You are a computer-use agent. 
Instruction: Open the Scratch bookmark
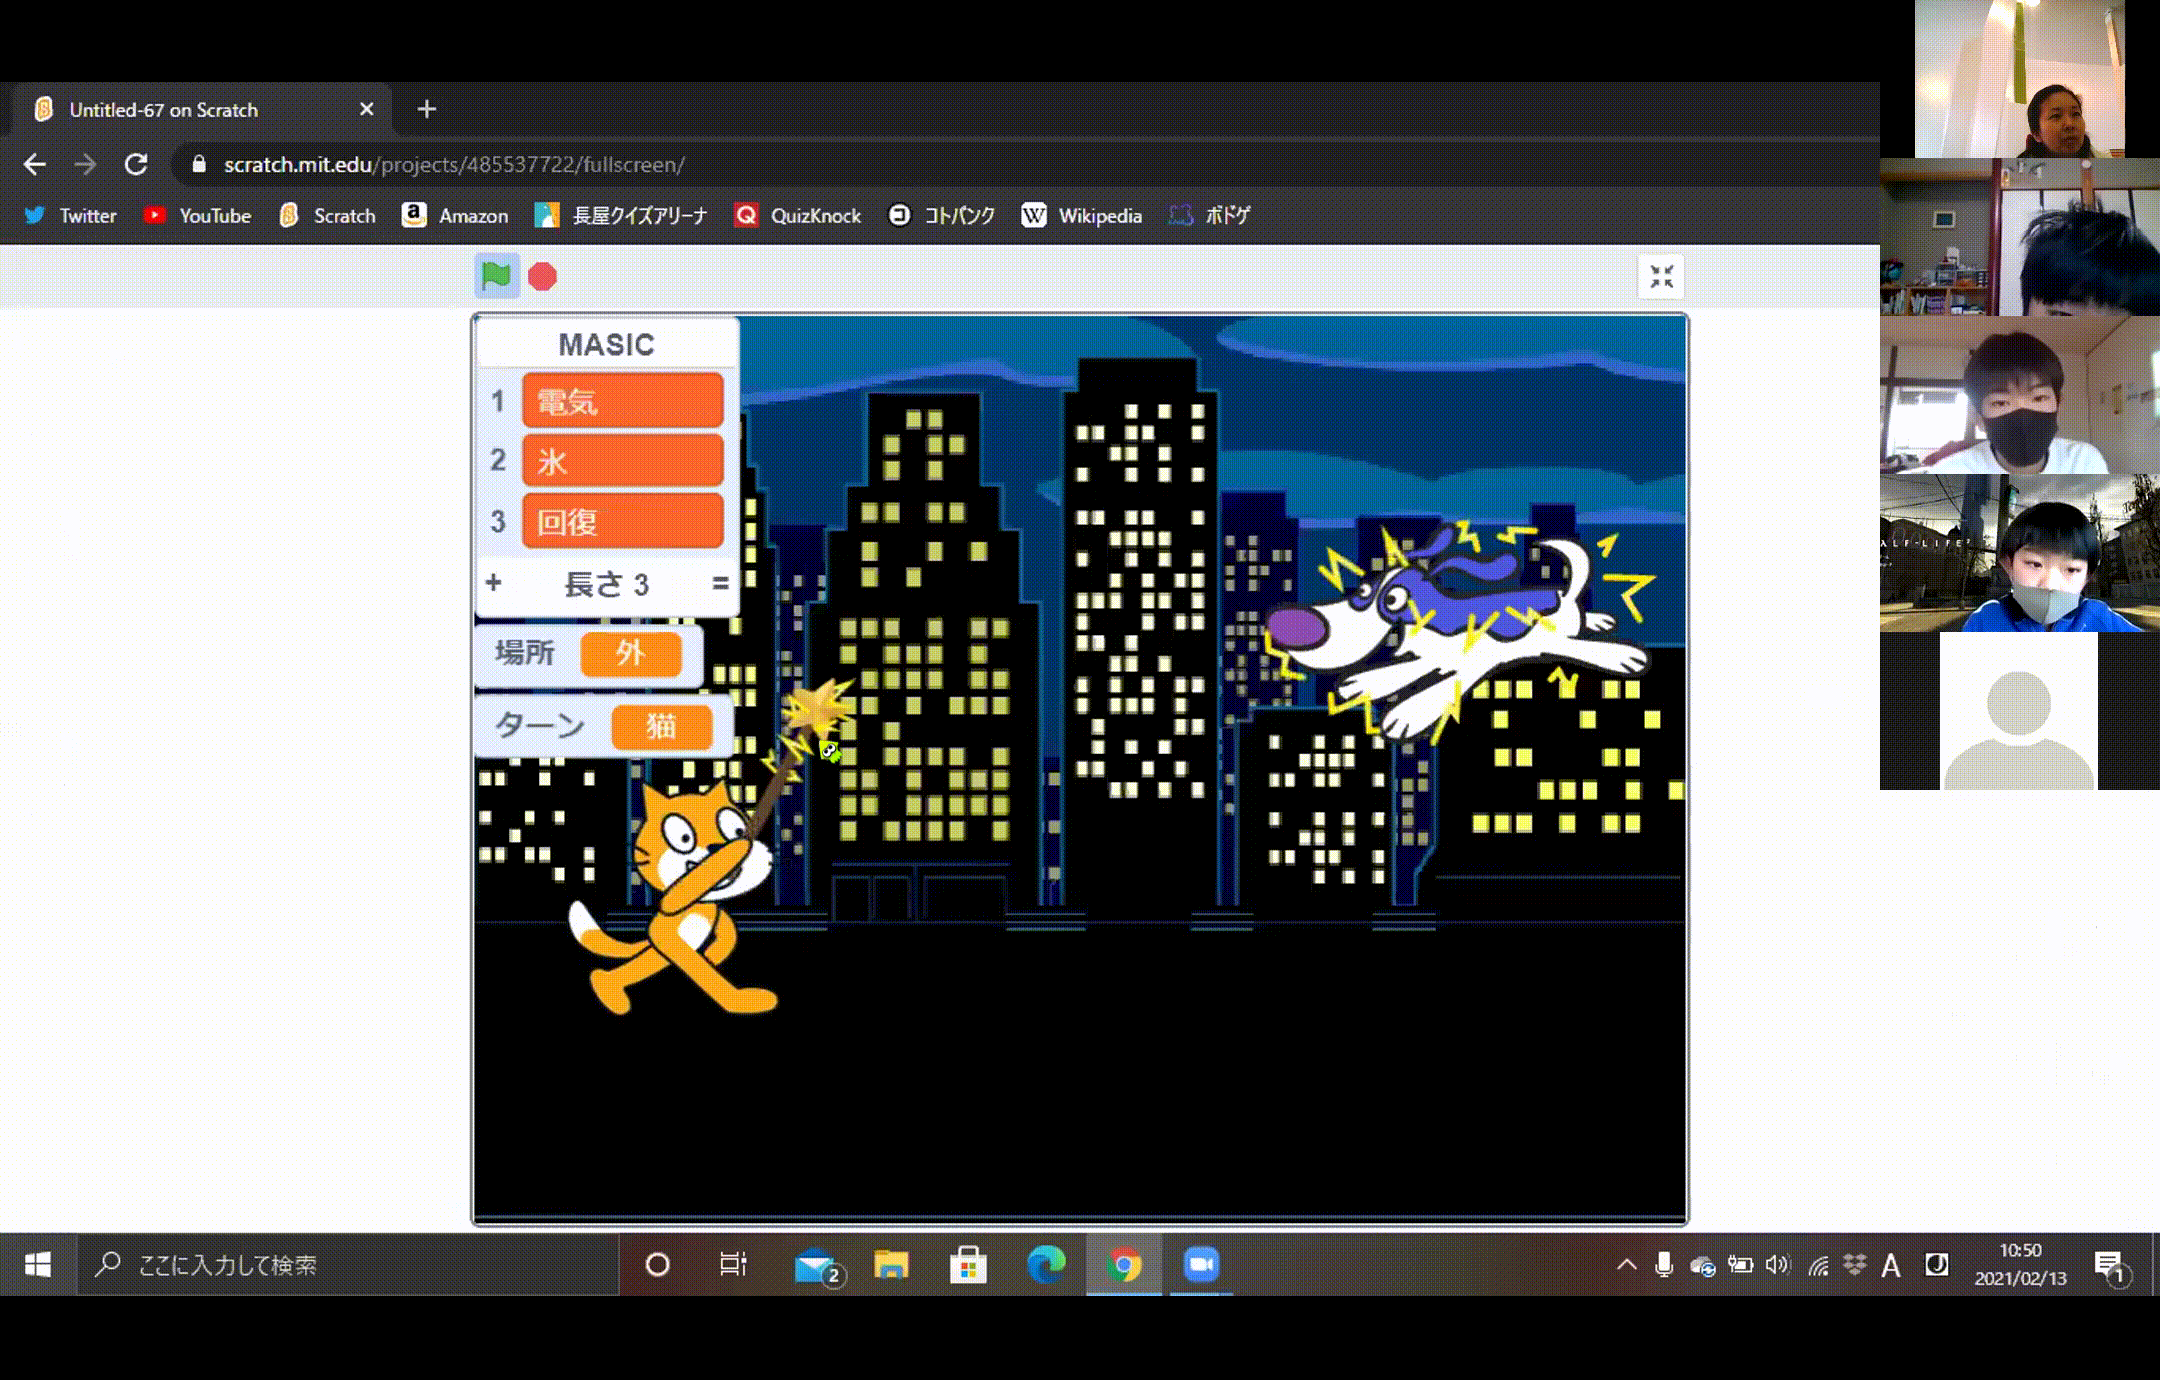(x=327, y=215)
